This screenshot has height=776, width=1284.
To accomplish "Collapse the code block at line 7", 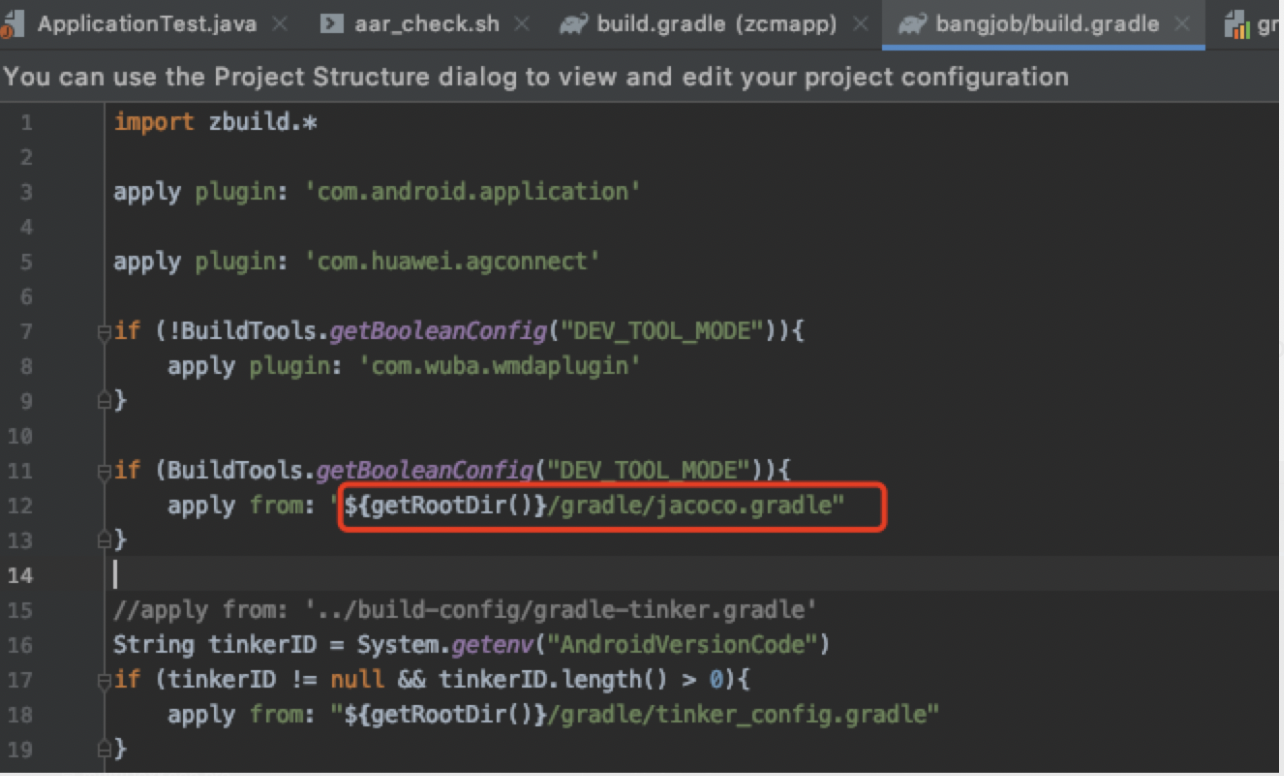I will click(104, 331).
